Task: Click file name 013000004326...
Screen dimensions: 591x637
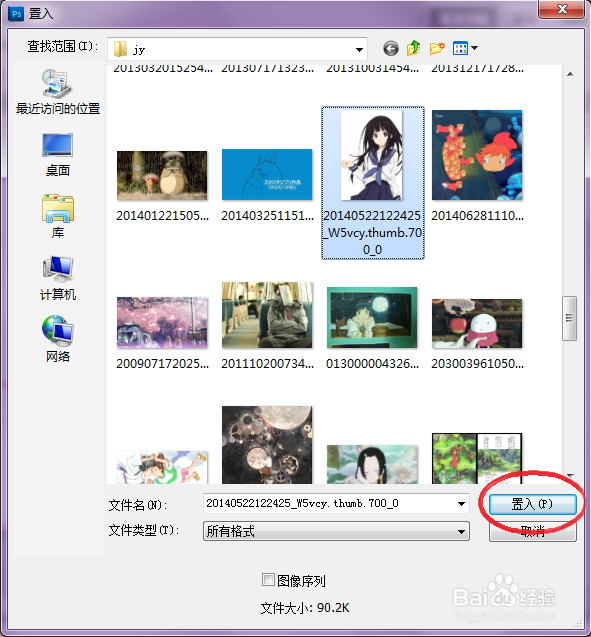Action: tap(372, 364)
